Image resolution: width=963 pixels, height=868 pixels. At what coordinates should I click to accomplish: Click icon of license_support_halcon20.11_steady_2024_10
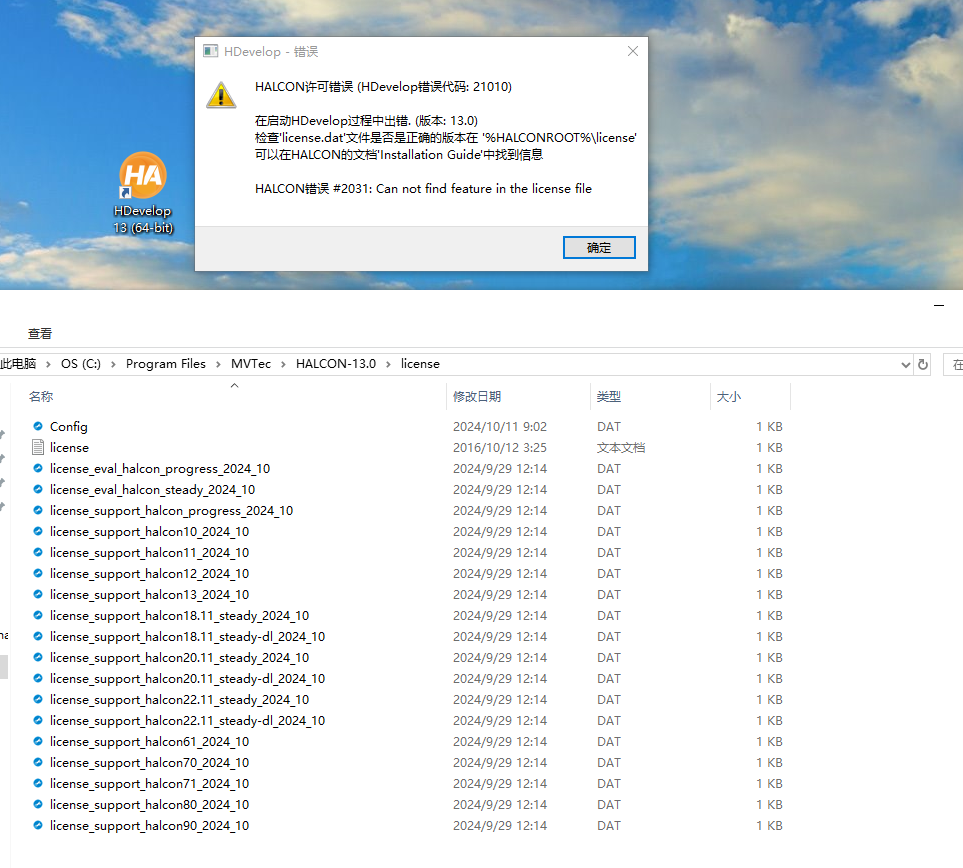(x=38, y=657)
